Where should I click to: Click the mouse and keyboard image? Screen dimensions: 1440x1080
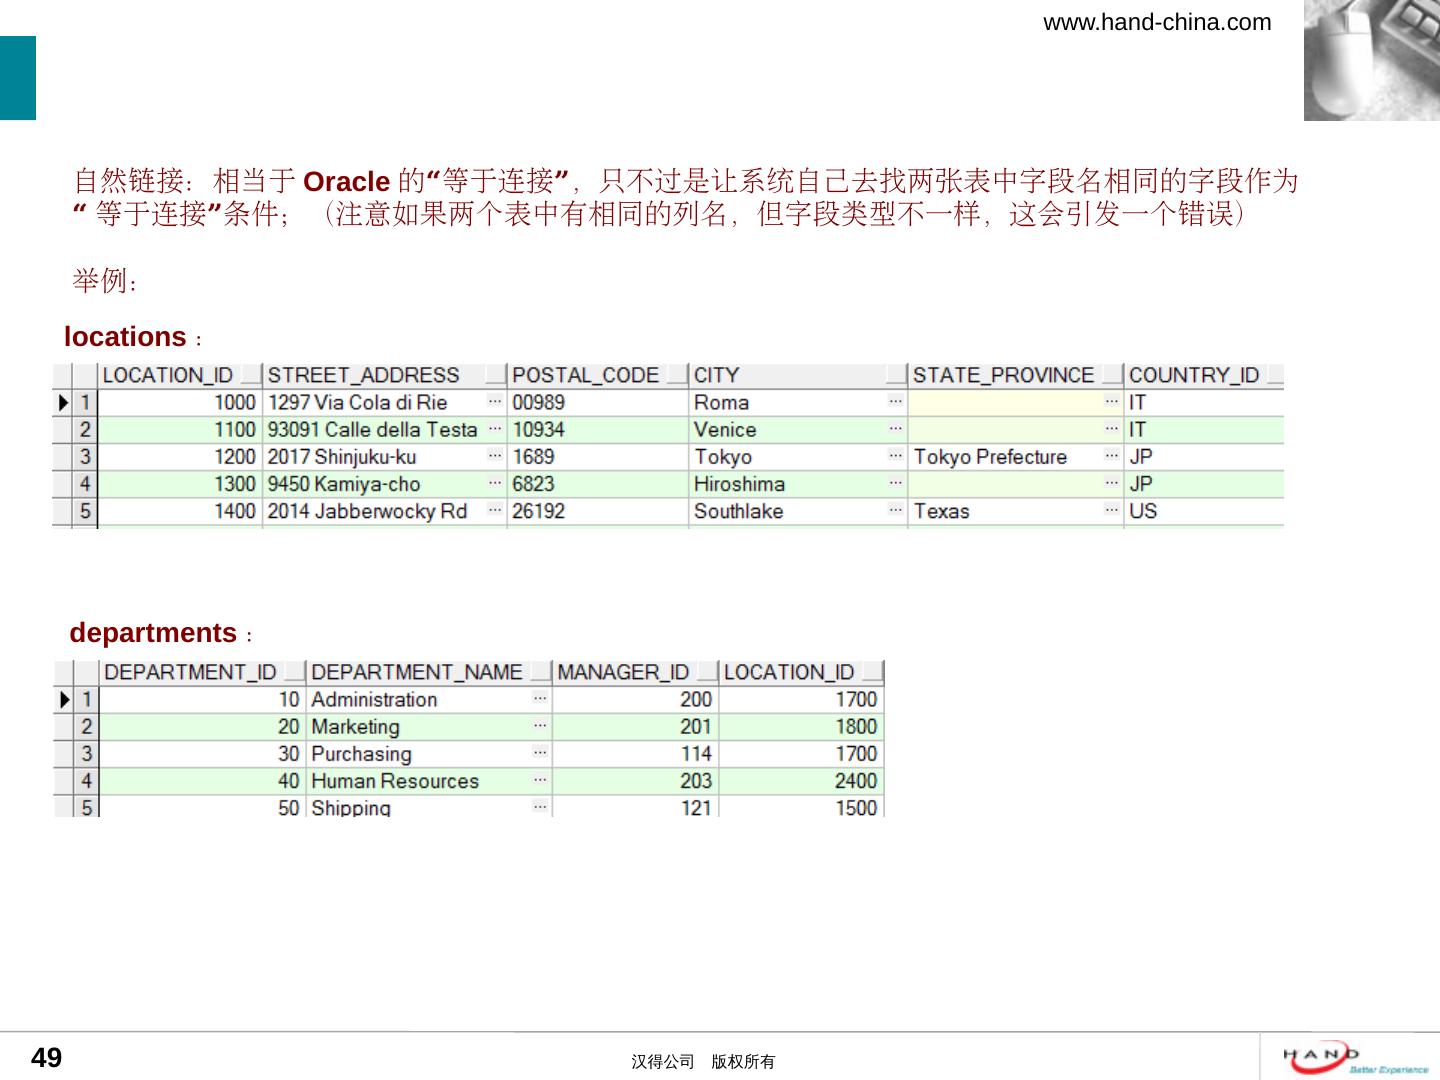1372,60
